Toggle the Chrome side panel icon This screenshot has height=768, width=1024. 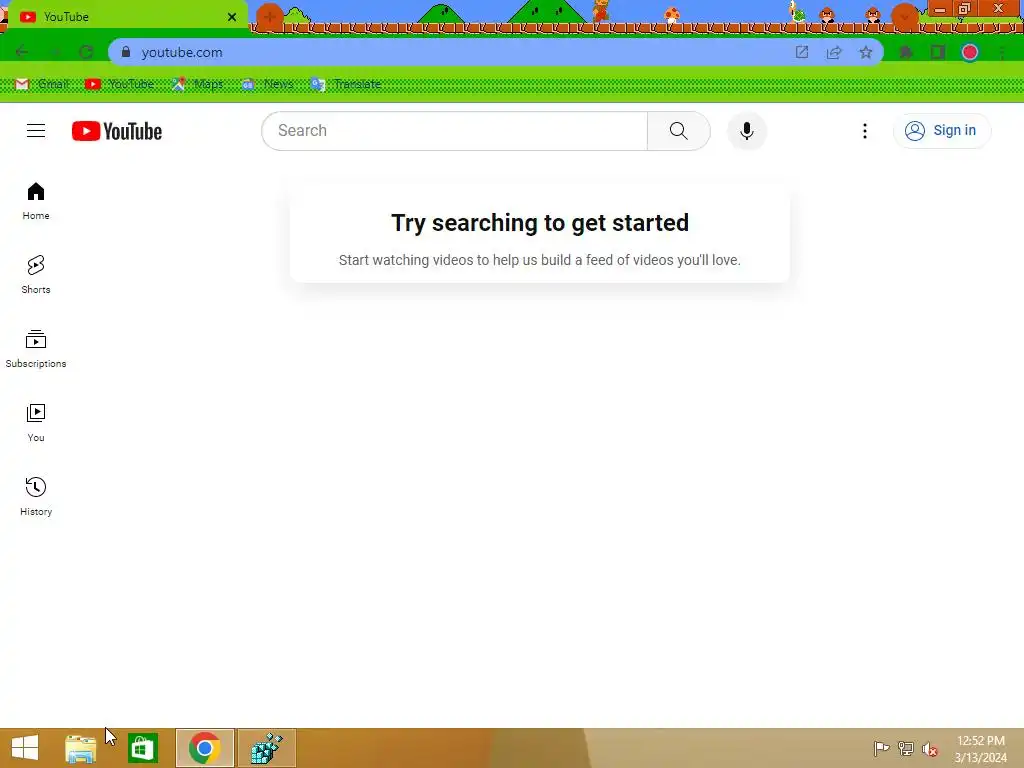(x=938, y=52)
